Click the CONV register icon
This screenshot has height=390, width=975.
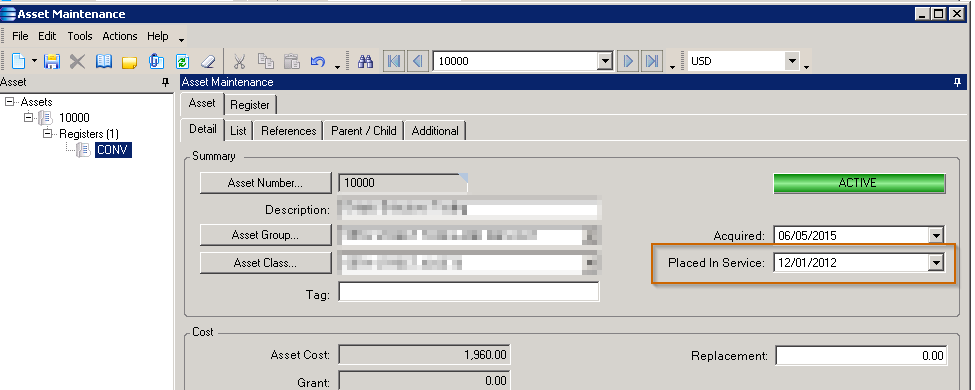tap(83, 149)
